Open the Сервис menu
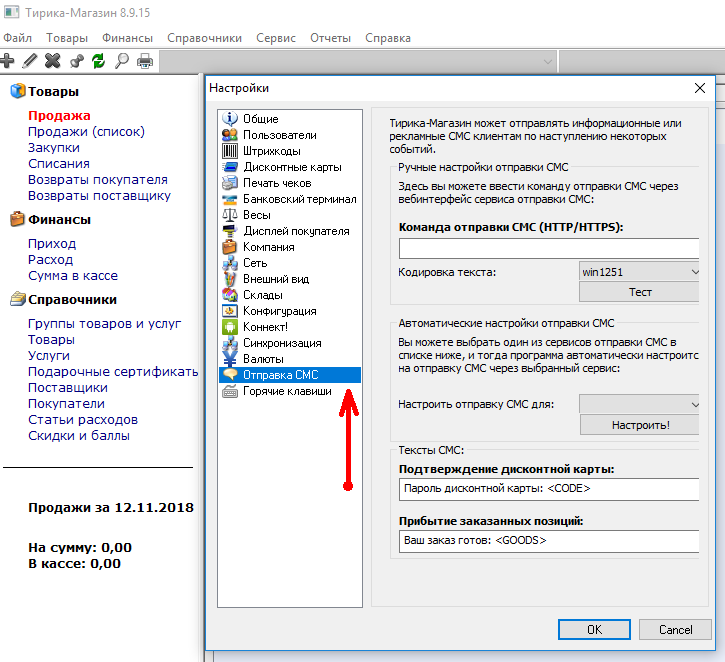 (276, 38)
